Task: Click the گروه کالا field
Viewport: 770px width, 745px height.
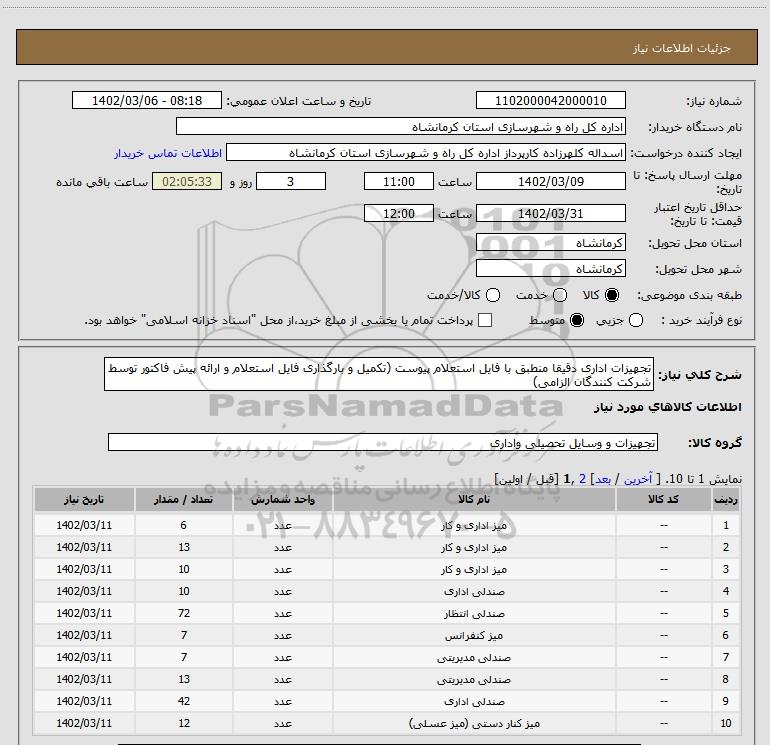Action: (x=383, y=442)
